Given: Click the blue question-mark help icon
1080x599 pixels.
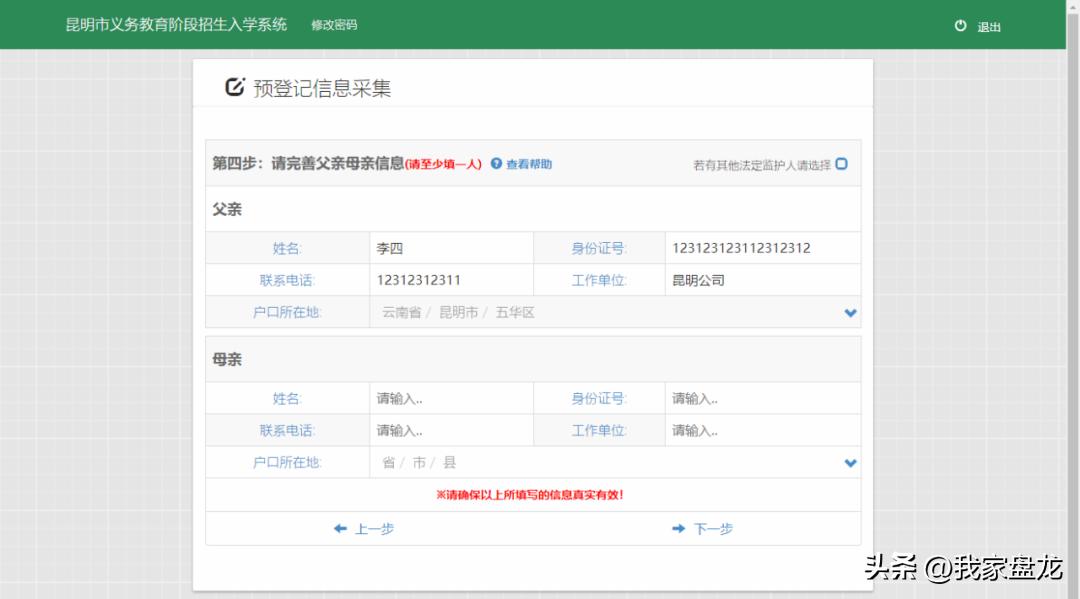Looking at the screenshot, I should [495, 163].
